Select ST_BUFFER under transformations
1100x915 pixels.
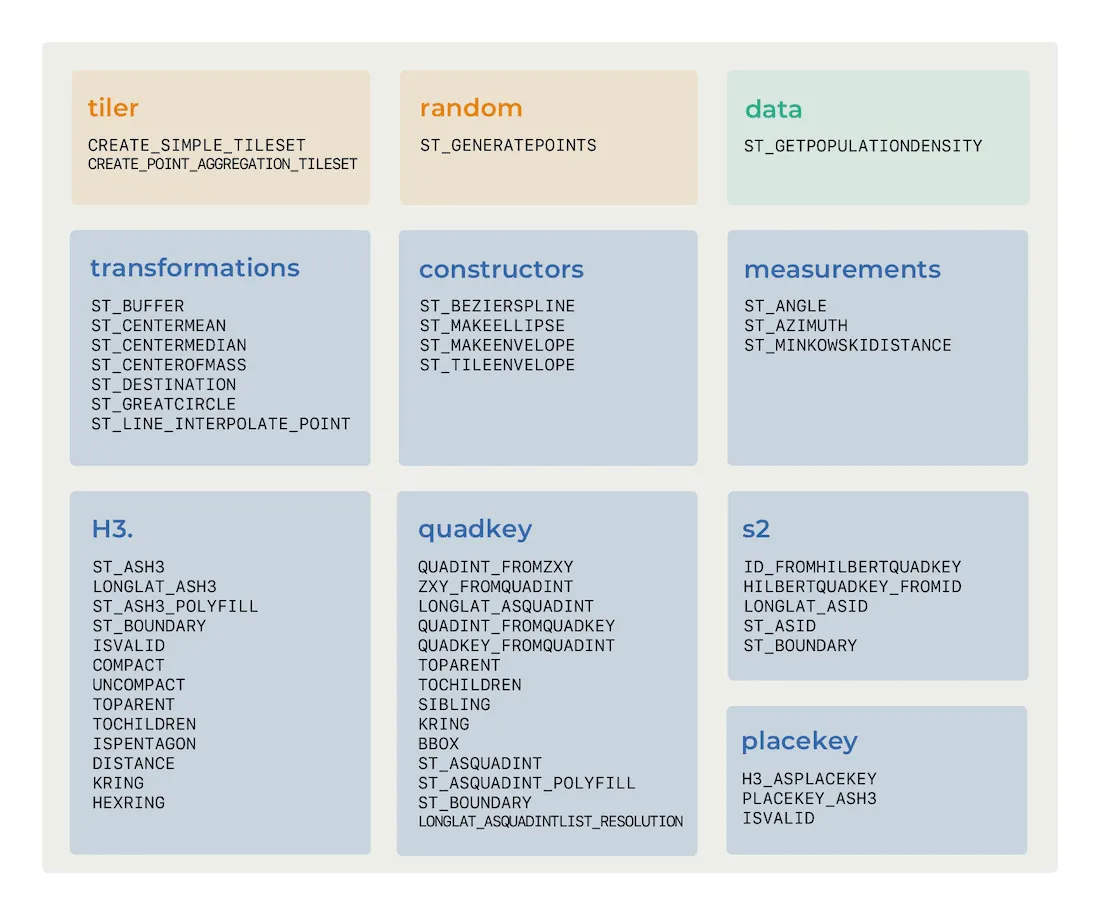click(x=138, y=306)
